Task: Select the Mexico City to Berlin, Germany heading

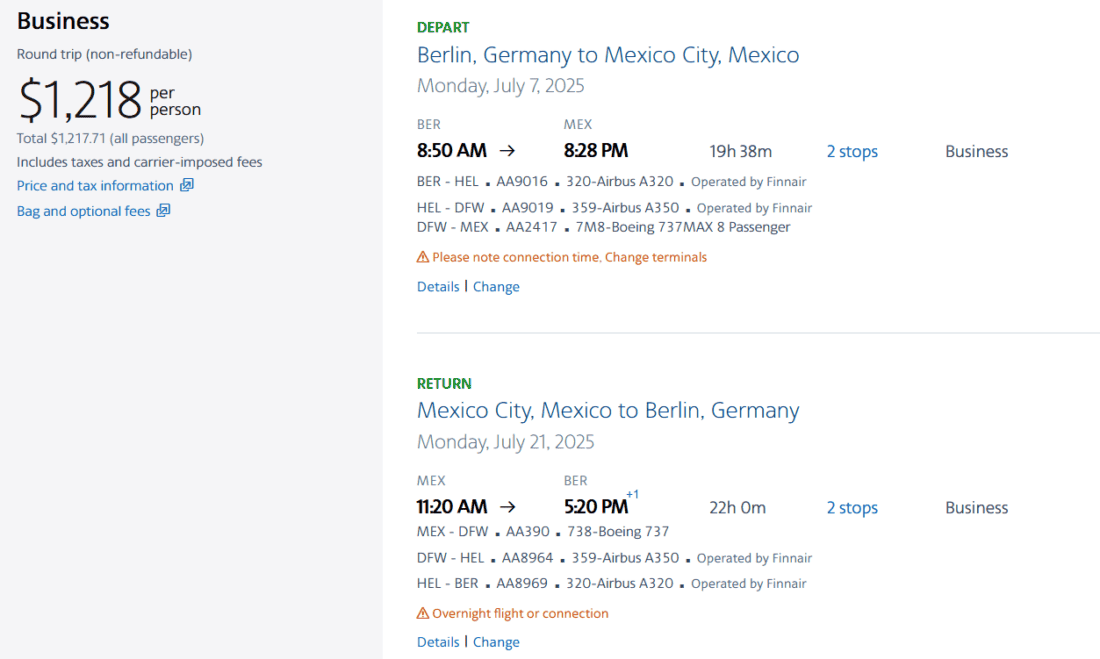Action: [608, 411]
